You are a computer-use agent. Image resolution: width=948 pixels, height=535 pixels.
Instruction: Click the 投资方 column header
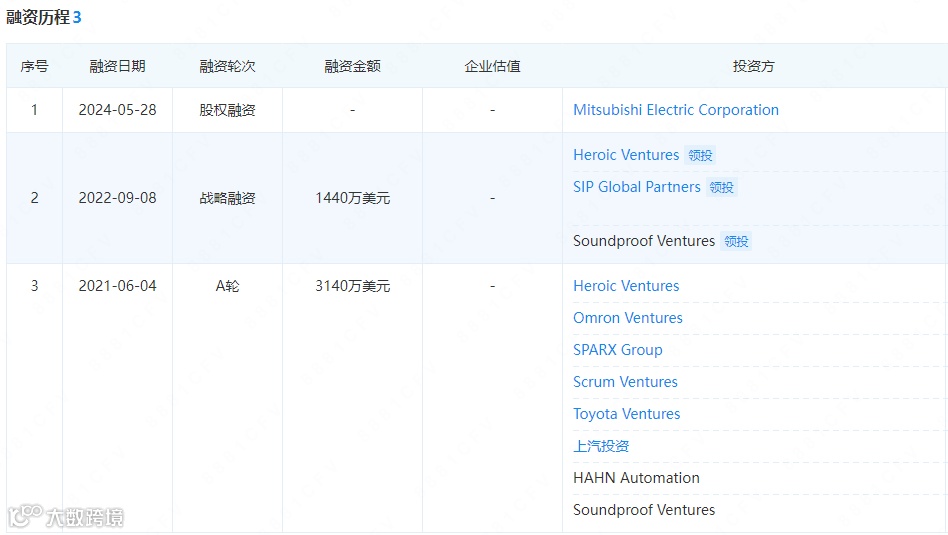pos(753,66)
